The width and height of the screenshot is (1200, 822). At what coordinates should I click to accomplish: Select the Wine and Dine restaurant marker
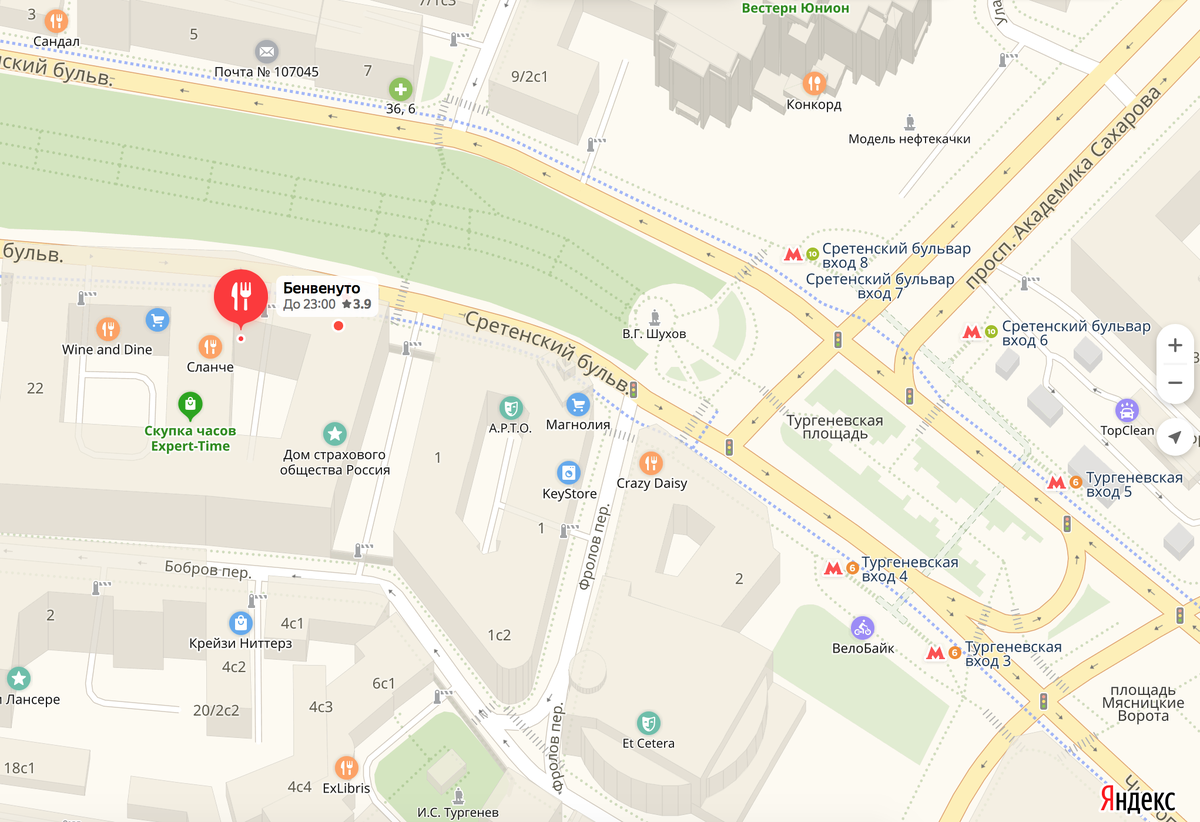108,328
